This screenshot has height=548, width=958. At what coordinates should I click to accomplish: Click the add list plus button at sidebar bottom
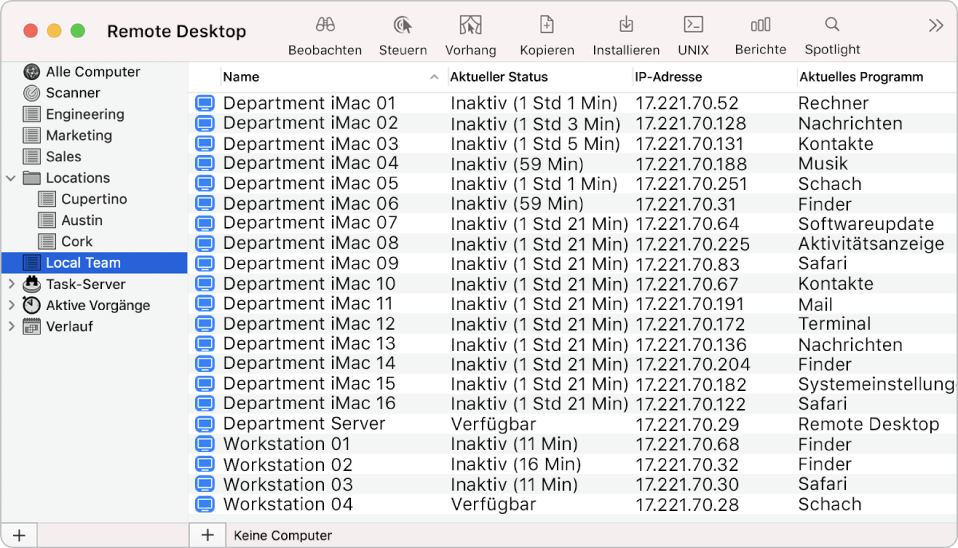click(18, 535)
